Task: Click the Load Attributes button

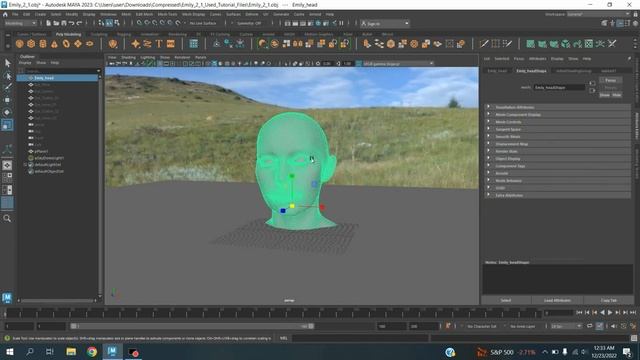Action: (557, 300)
